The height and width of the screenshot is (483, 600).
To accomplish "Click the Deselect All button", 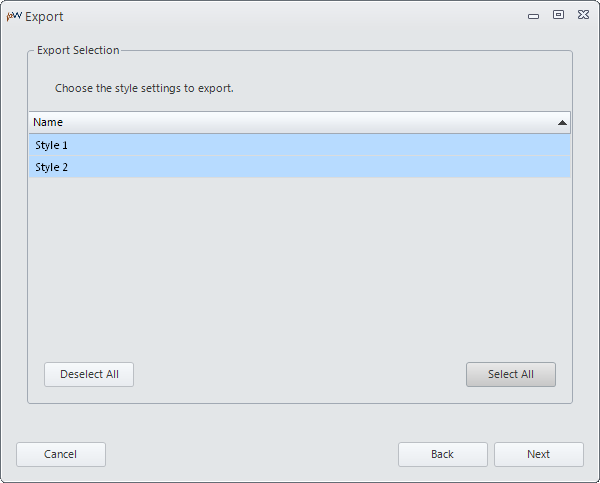I will coord(89,374).
